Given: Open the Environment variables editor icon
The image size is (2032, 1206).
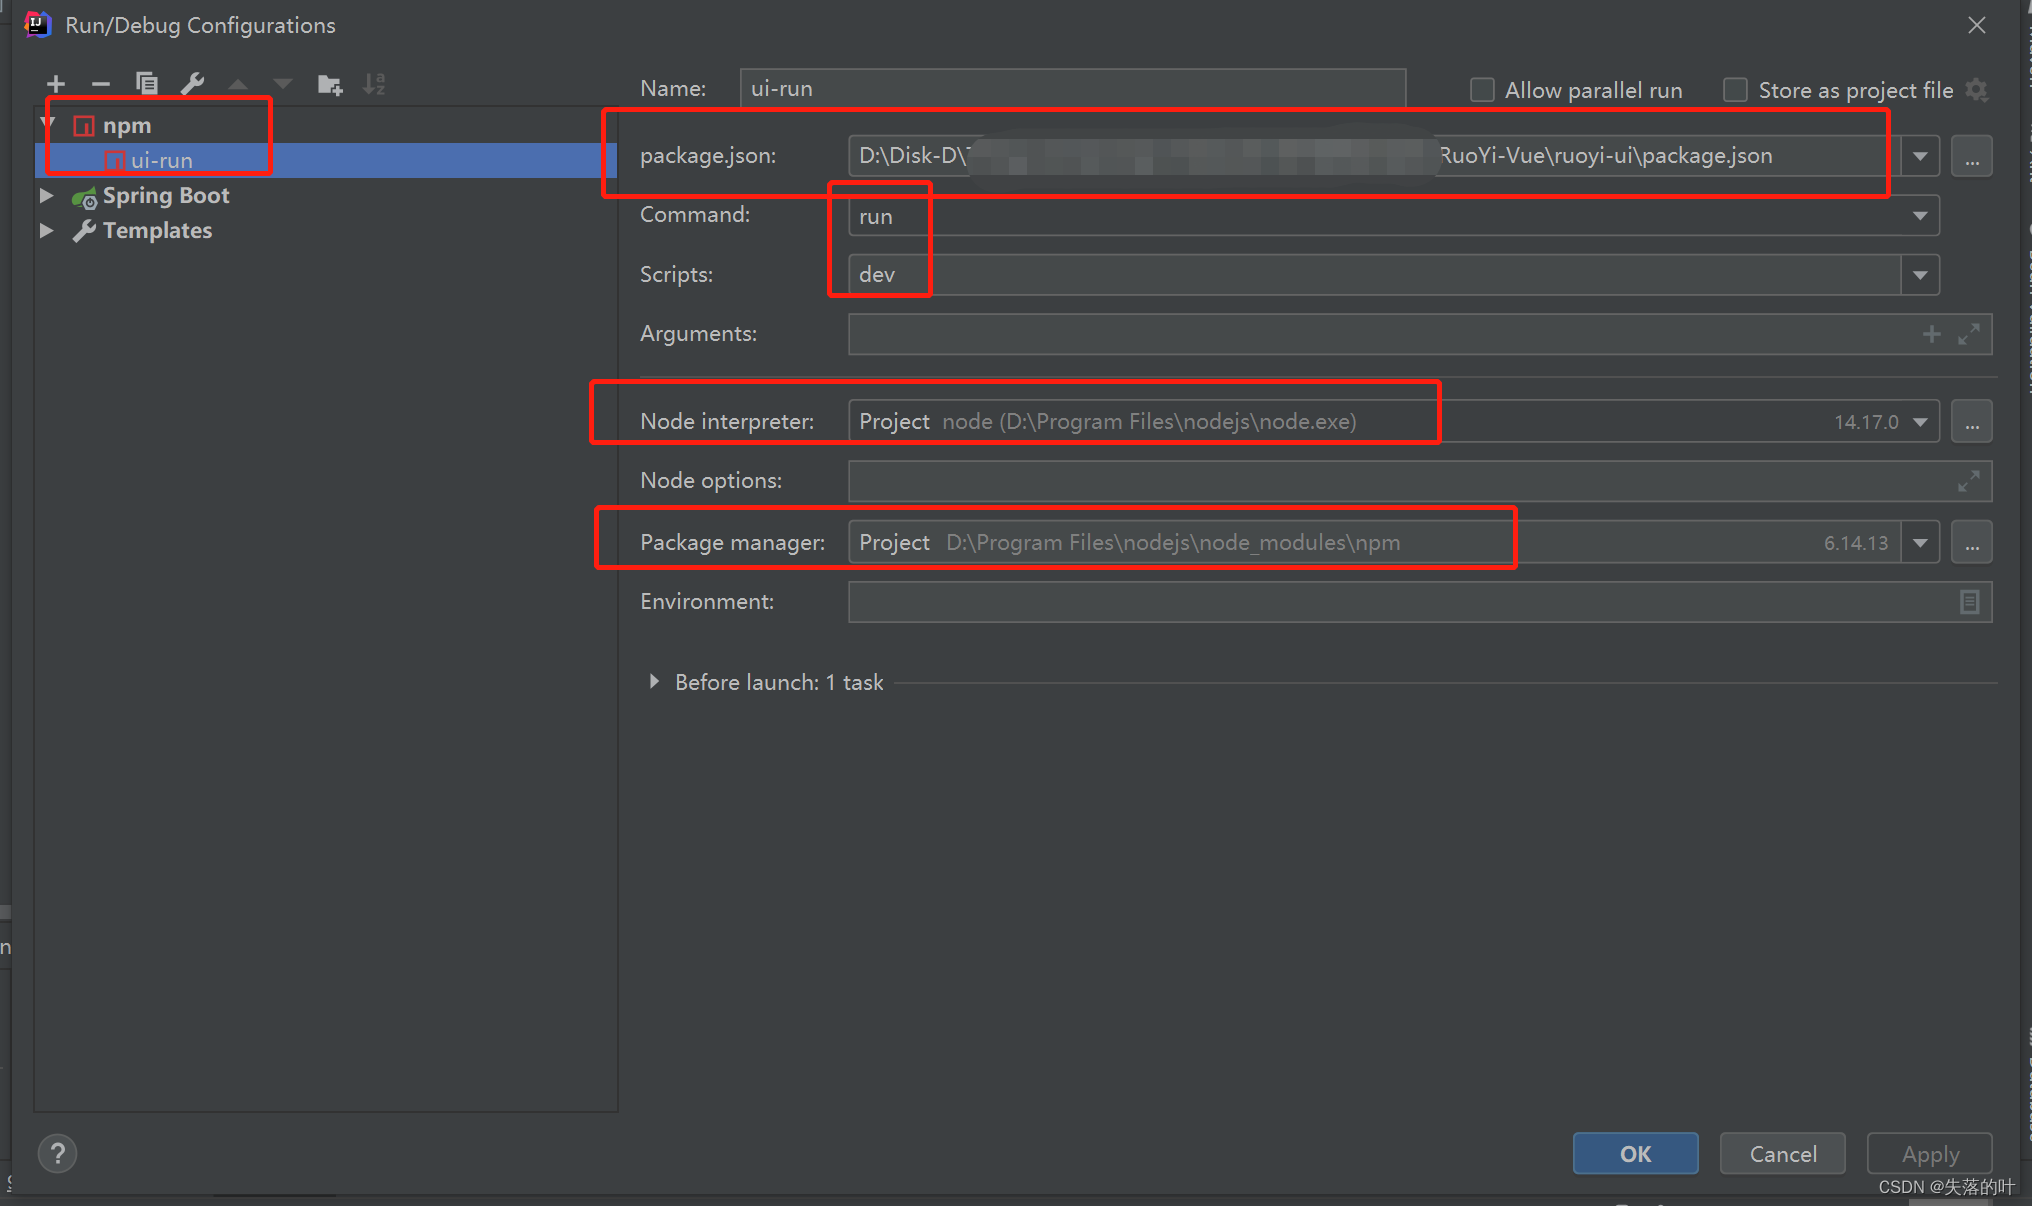Looking at the screenshot, I should point(1968,602).
